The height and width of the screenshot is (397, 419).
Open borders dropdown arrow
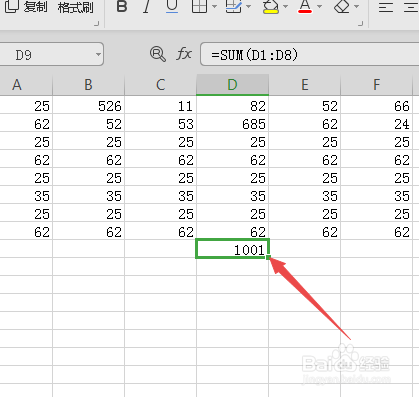coord(214,6)
